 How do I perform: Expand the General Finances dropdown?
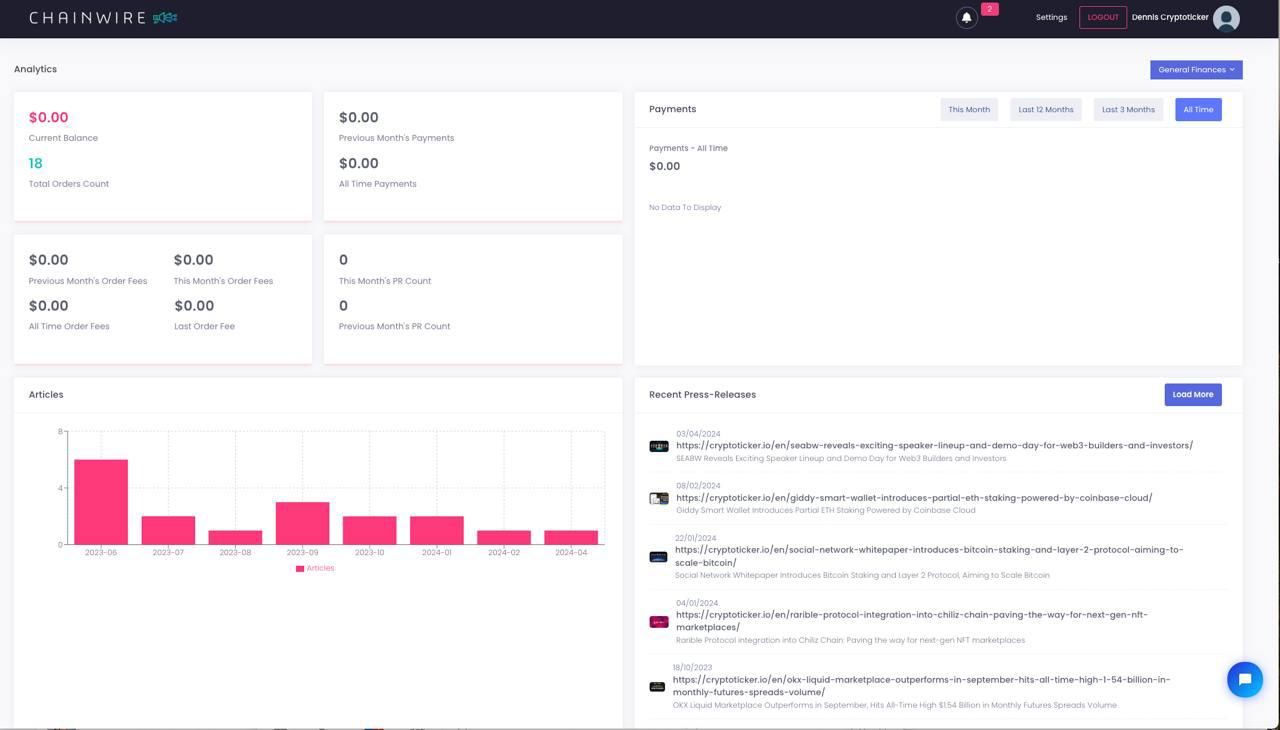coord(1196,70)
